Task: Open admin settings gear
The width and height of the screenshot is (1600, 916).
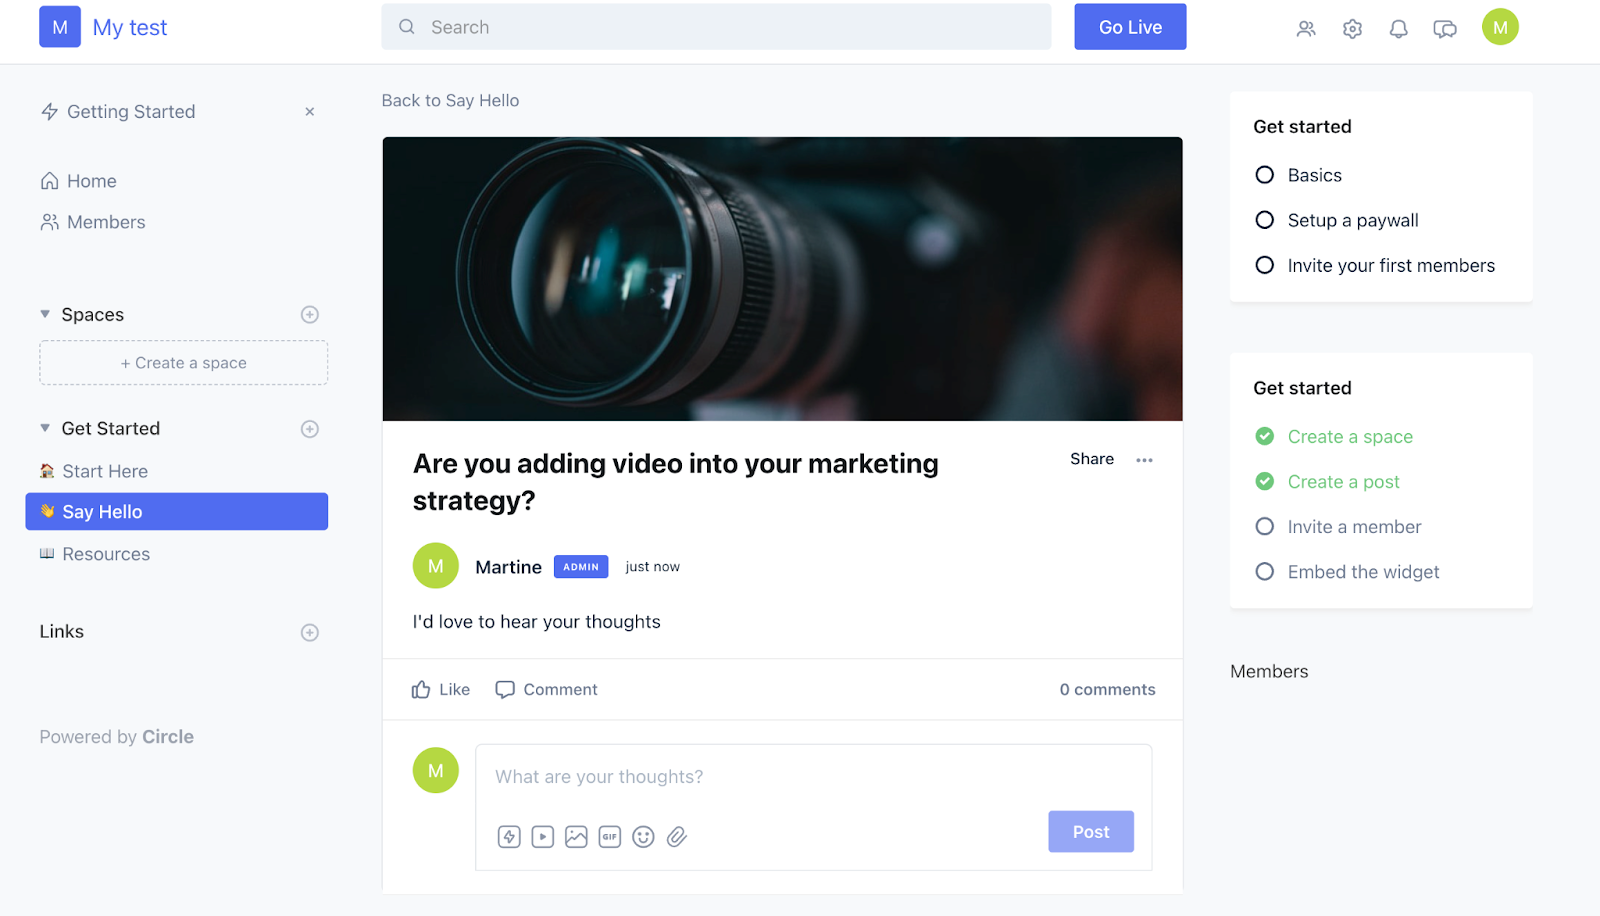Action: click(1352, 28)
